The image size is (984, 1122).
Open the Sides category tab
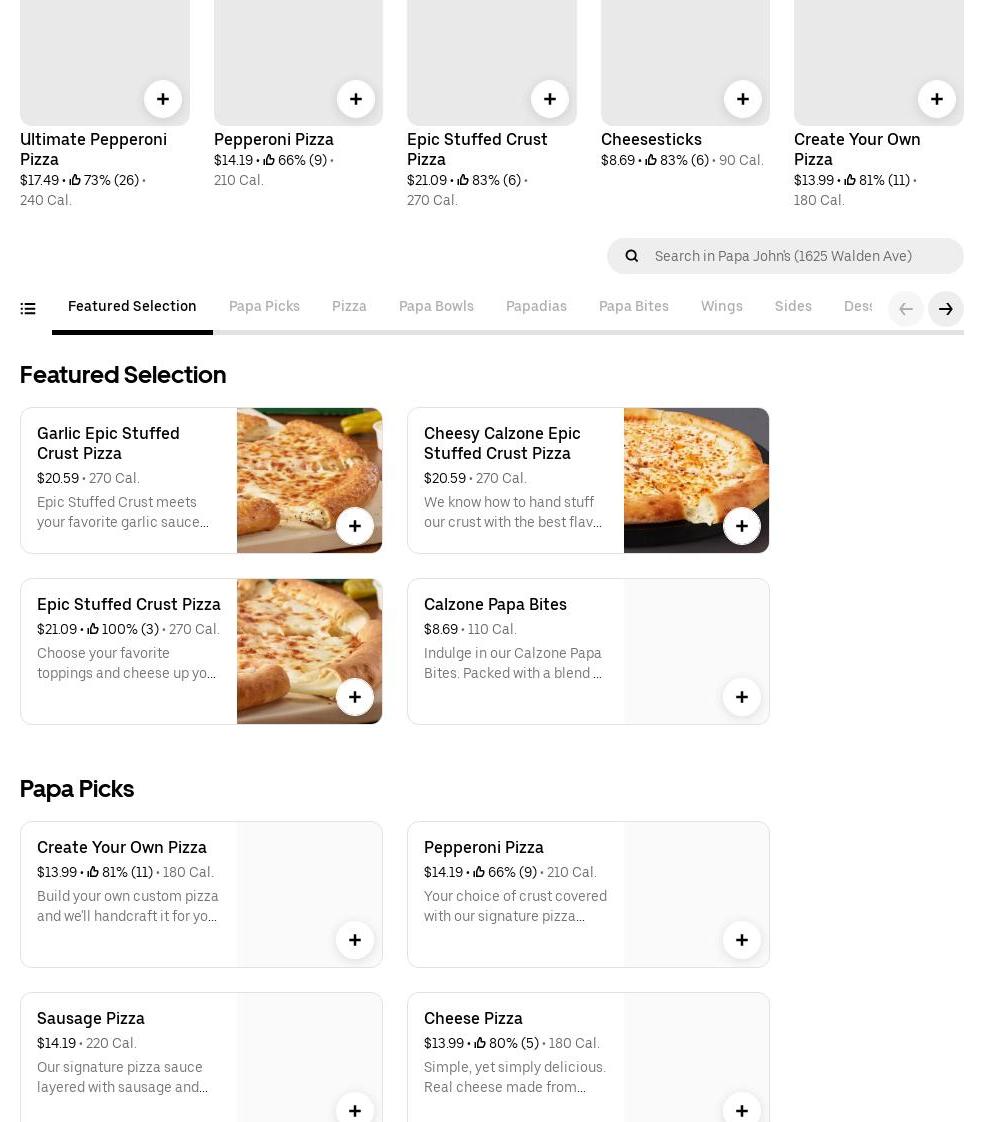tap(793, 306)
